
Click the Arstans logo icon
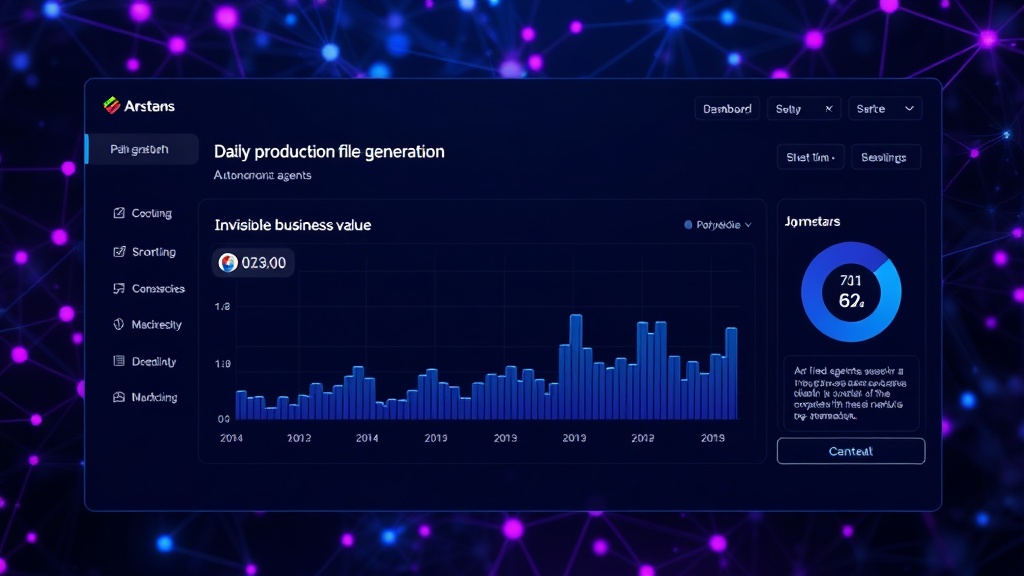(x=112, y=105)
